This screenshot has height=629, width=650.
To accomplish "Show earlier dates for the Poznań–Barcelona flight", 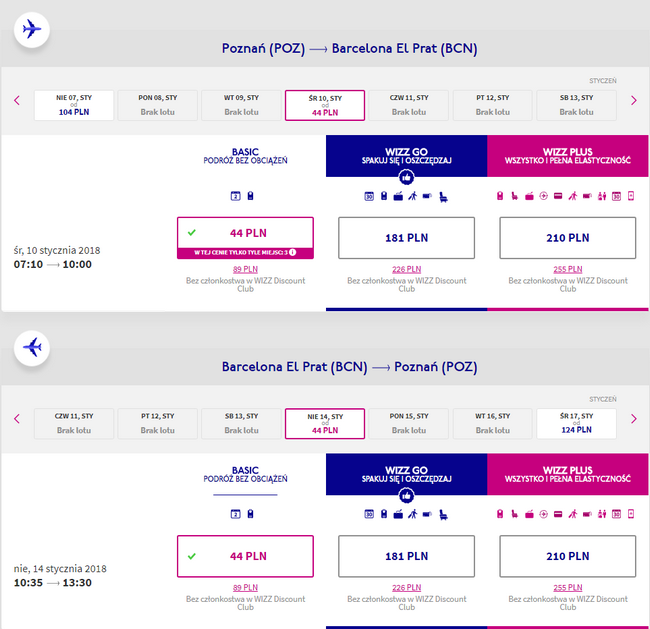I will click(x=17, y=100).
